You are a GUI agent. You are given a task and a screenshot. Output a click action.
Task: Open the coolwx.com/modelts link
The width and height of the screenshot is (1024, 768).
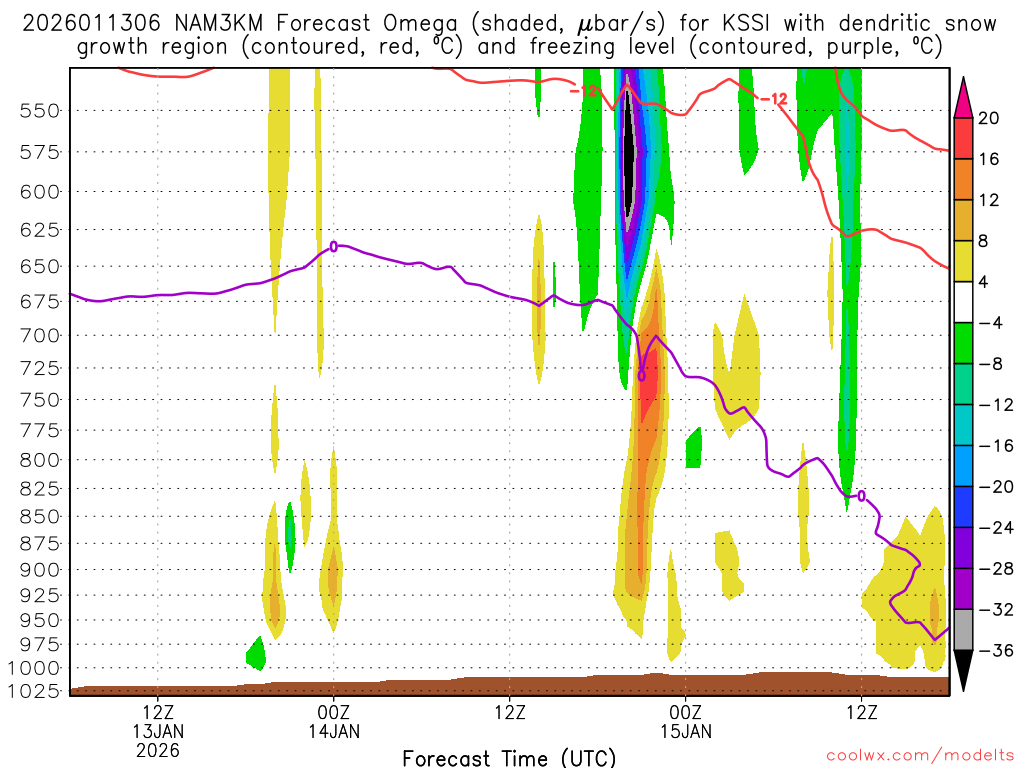(x=920, y=756)
